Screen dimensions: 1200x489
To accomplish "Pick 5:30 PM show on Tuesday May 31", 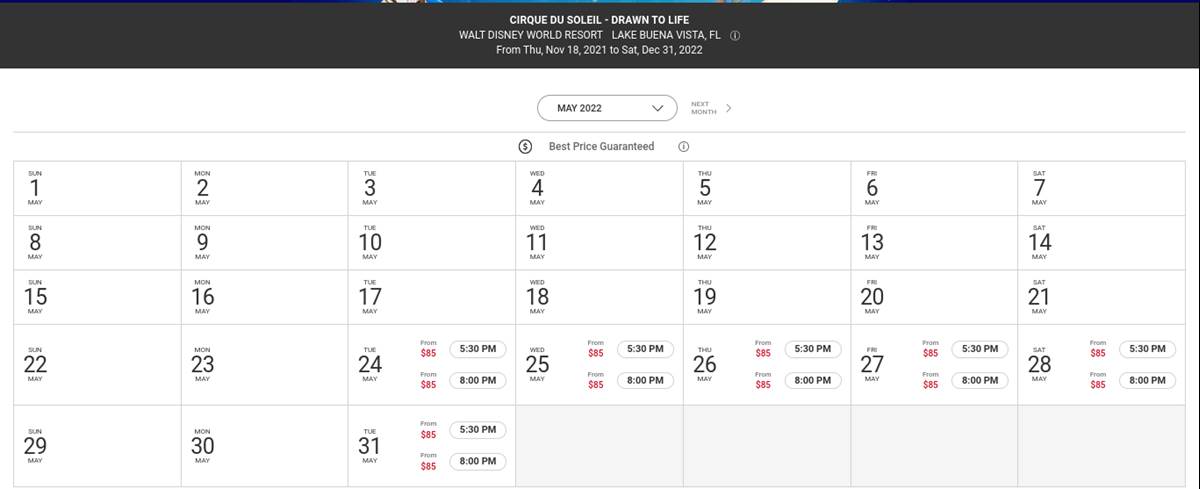I will click(478, 430).
